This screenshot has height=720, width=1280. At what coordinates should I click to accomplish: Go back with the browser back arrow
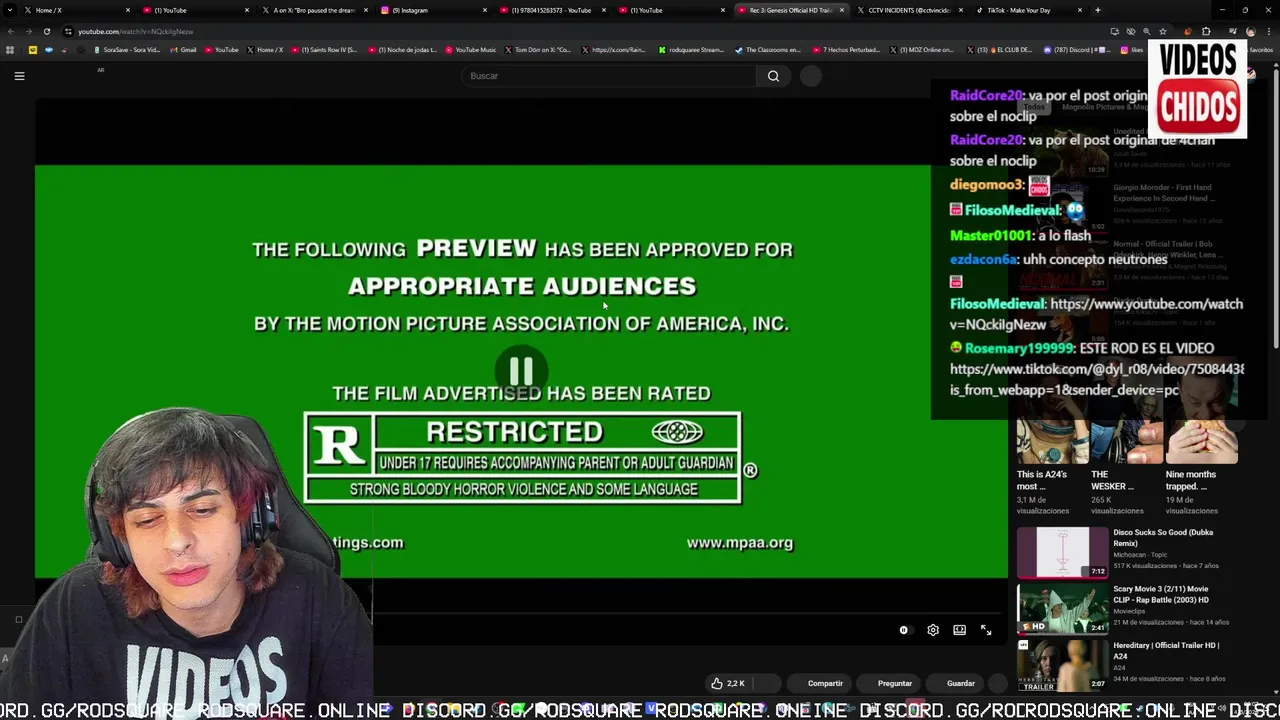click(11, 31)
